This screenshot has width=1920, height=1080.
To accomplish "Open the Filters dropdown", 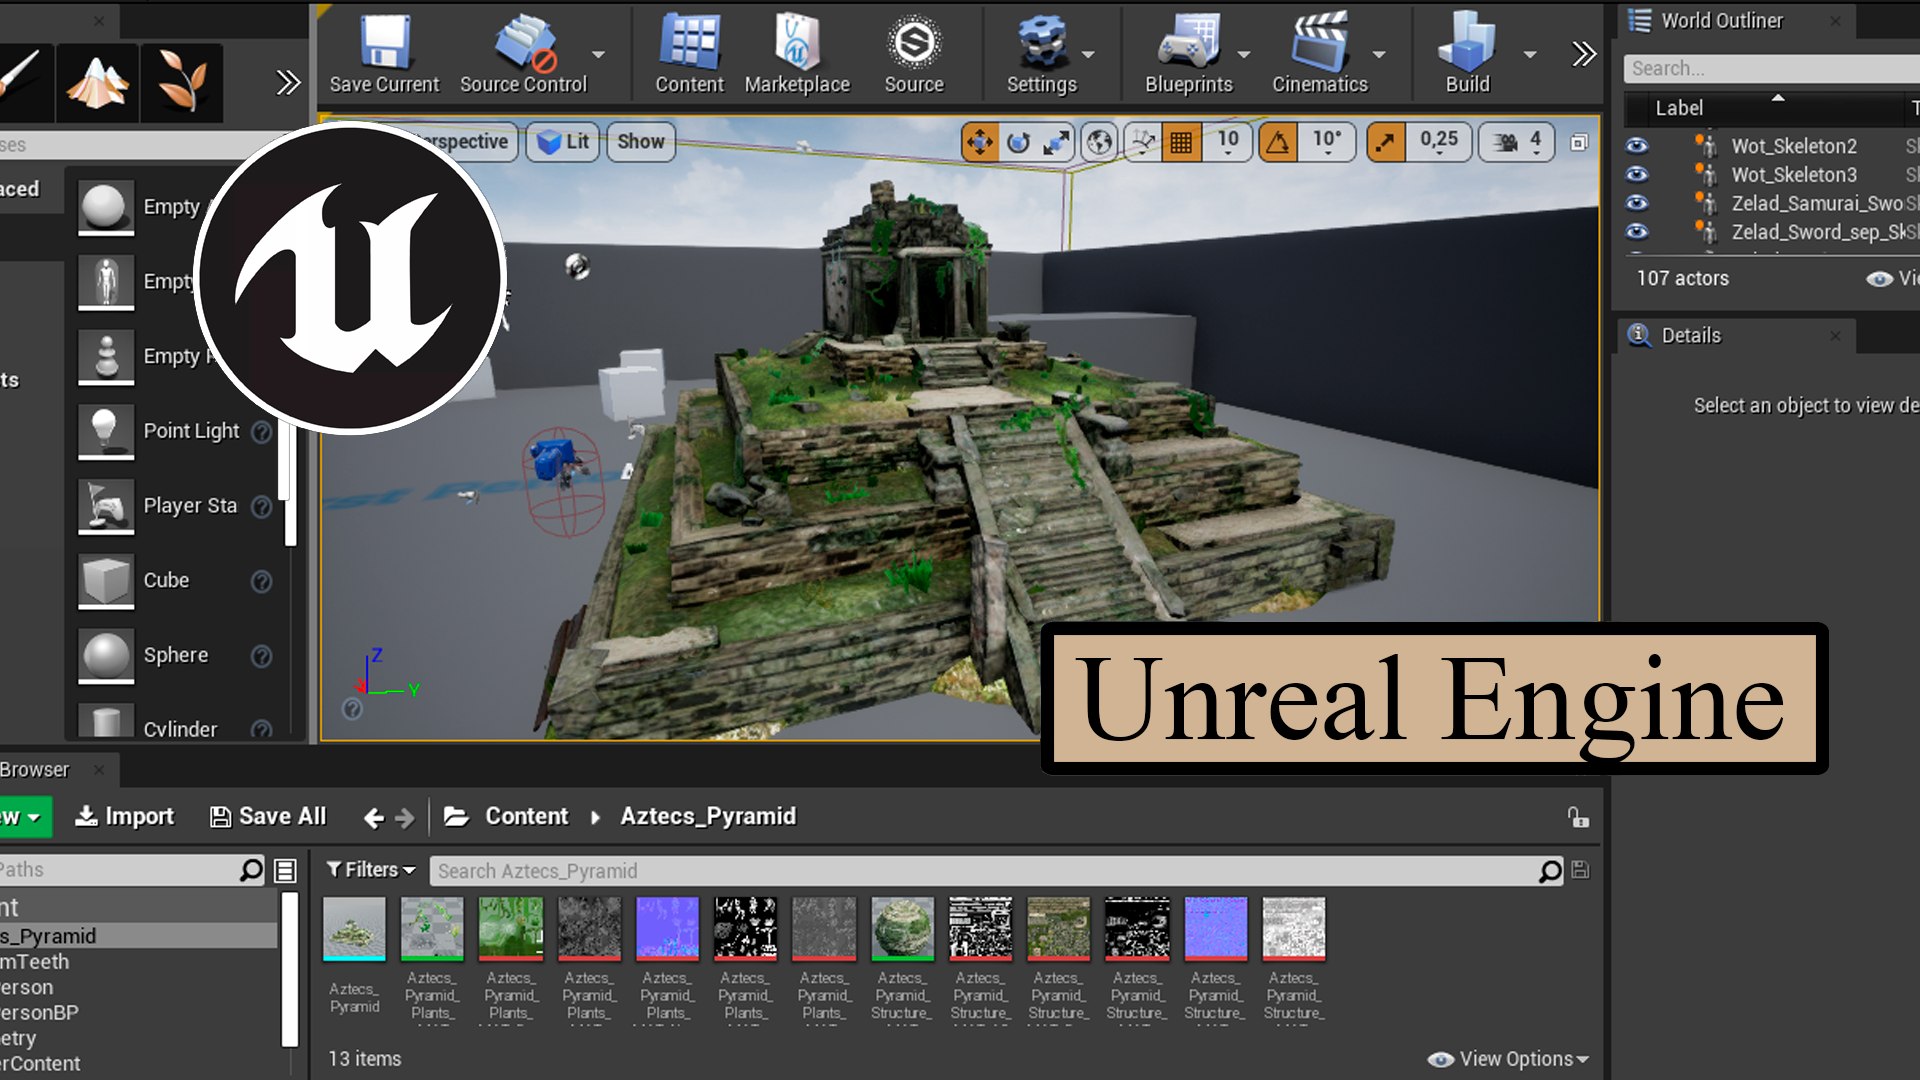I will 371,870.
